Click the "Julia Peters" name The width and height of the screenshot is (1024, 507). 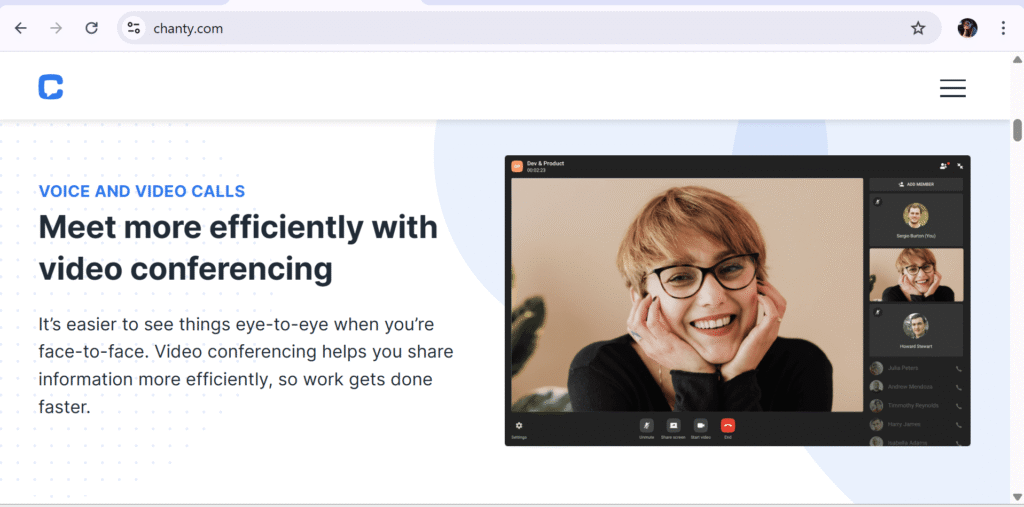pyautogui.click(x=903, y=368)
